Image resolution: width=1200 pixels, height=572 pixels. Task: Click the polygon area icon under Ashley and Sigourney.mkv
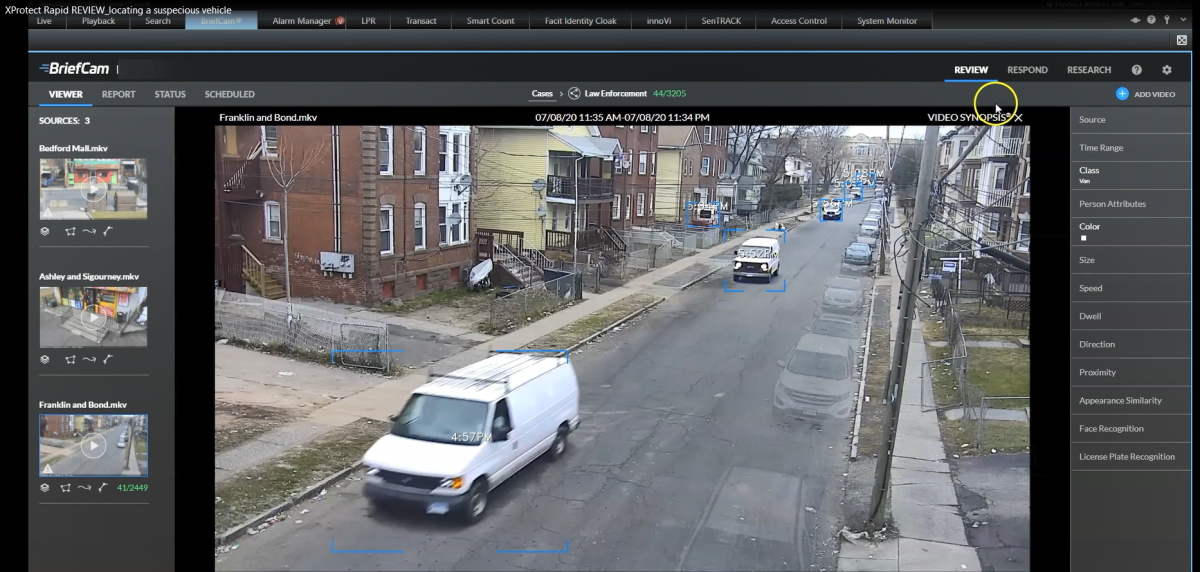pos(70,359)
